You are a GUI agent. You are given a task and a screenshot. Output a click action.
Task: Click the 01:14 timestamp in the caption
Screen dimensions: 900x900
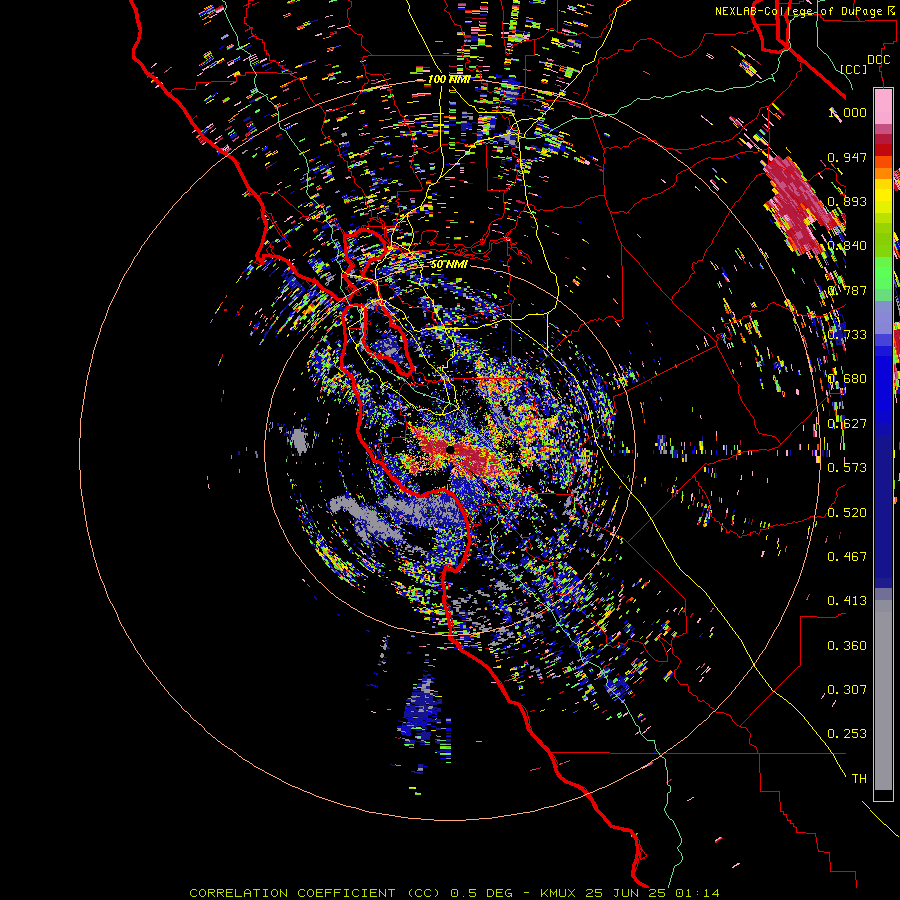point(697,893)
